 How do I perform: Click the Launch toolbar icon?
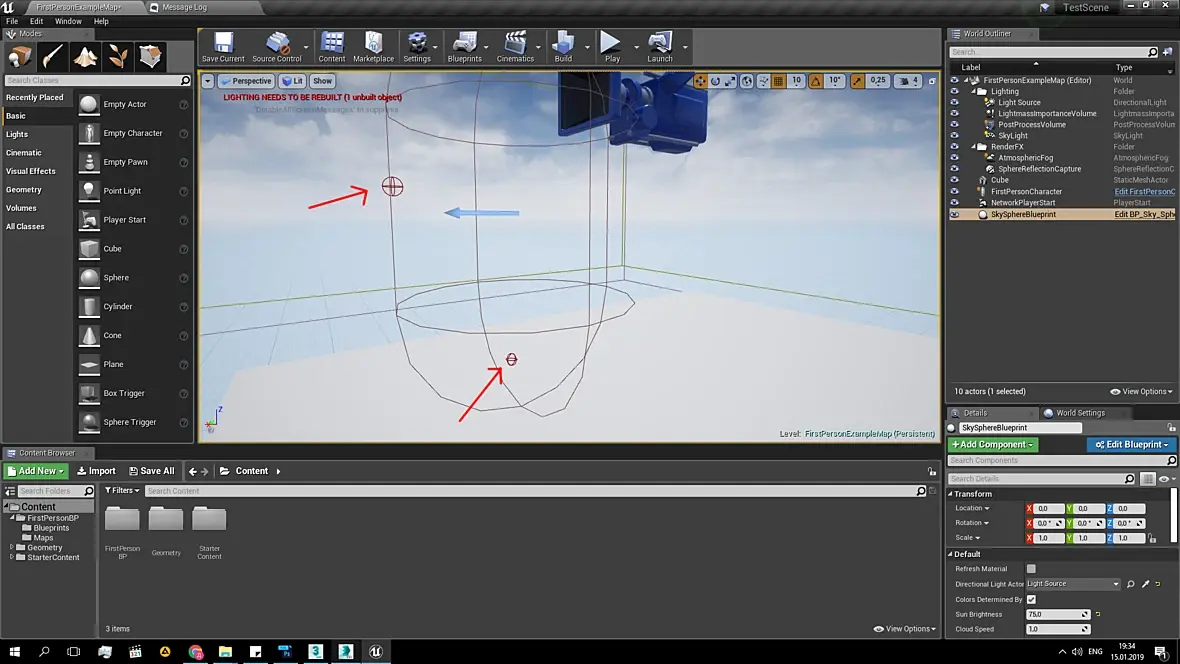click(x=659, y=45)
